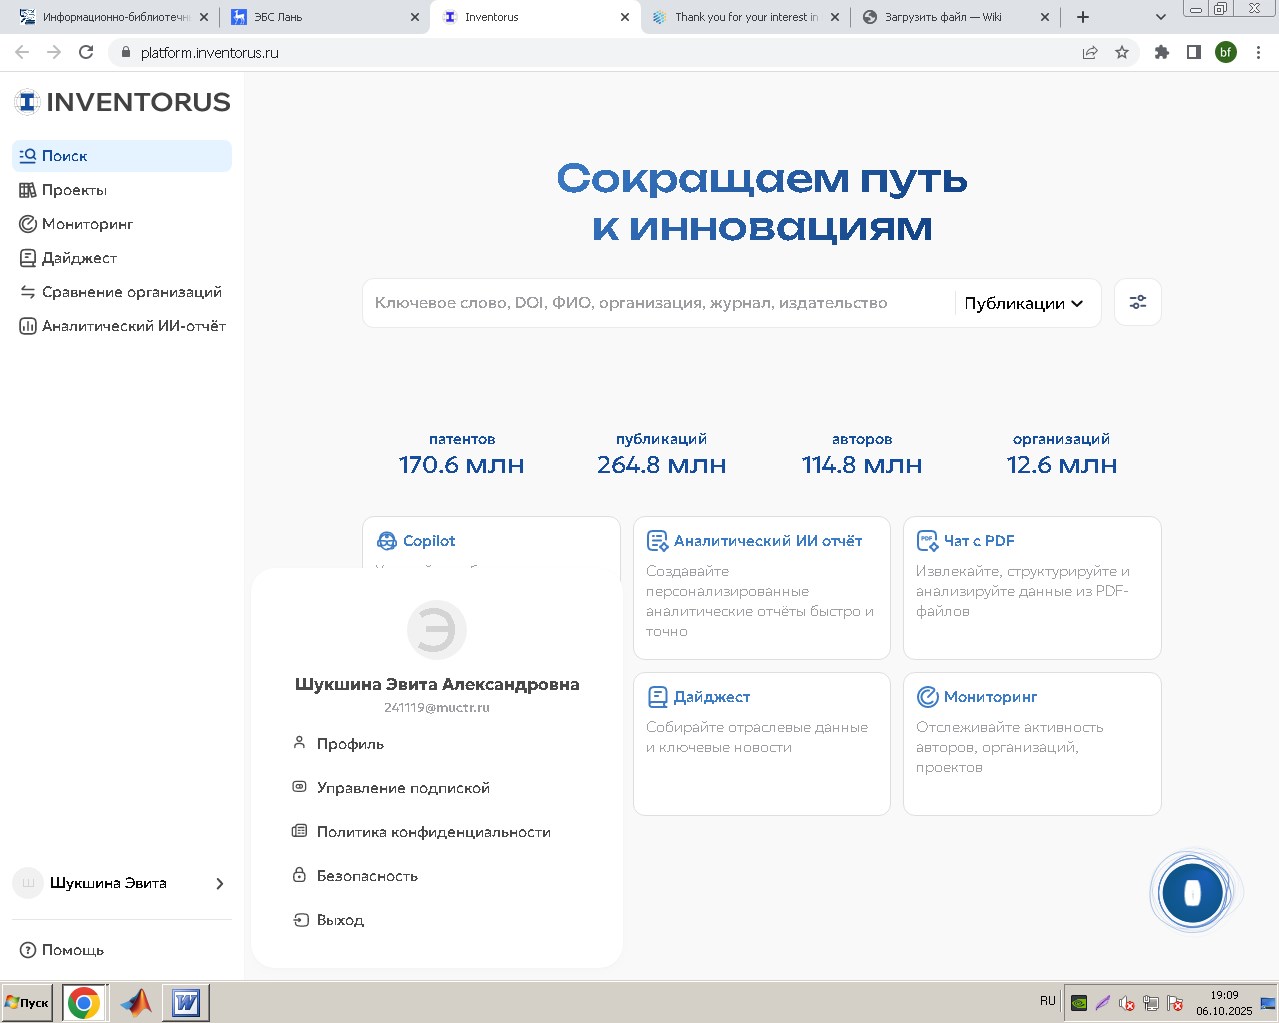
Task: Launch MATLAB from the taskbar
Action: click(136, 1001)
